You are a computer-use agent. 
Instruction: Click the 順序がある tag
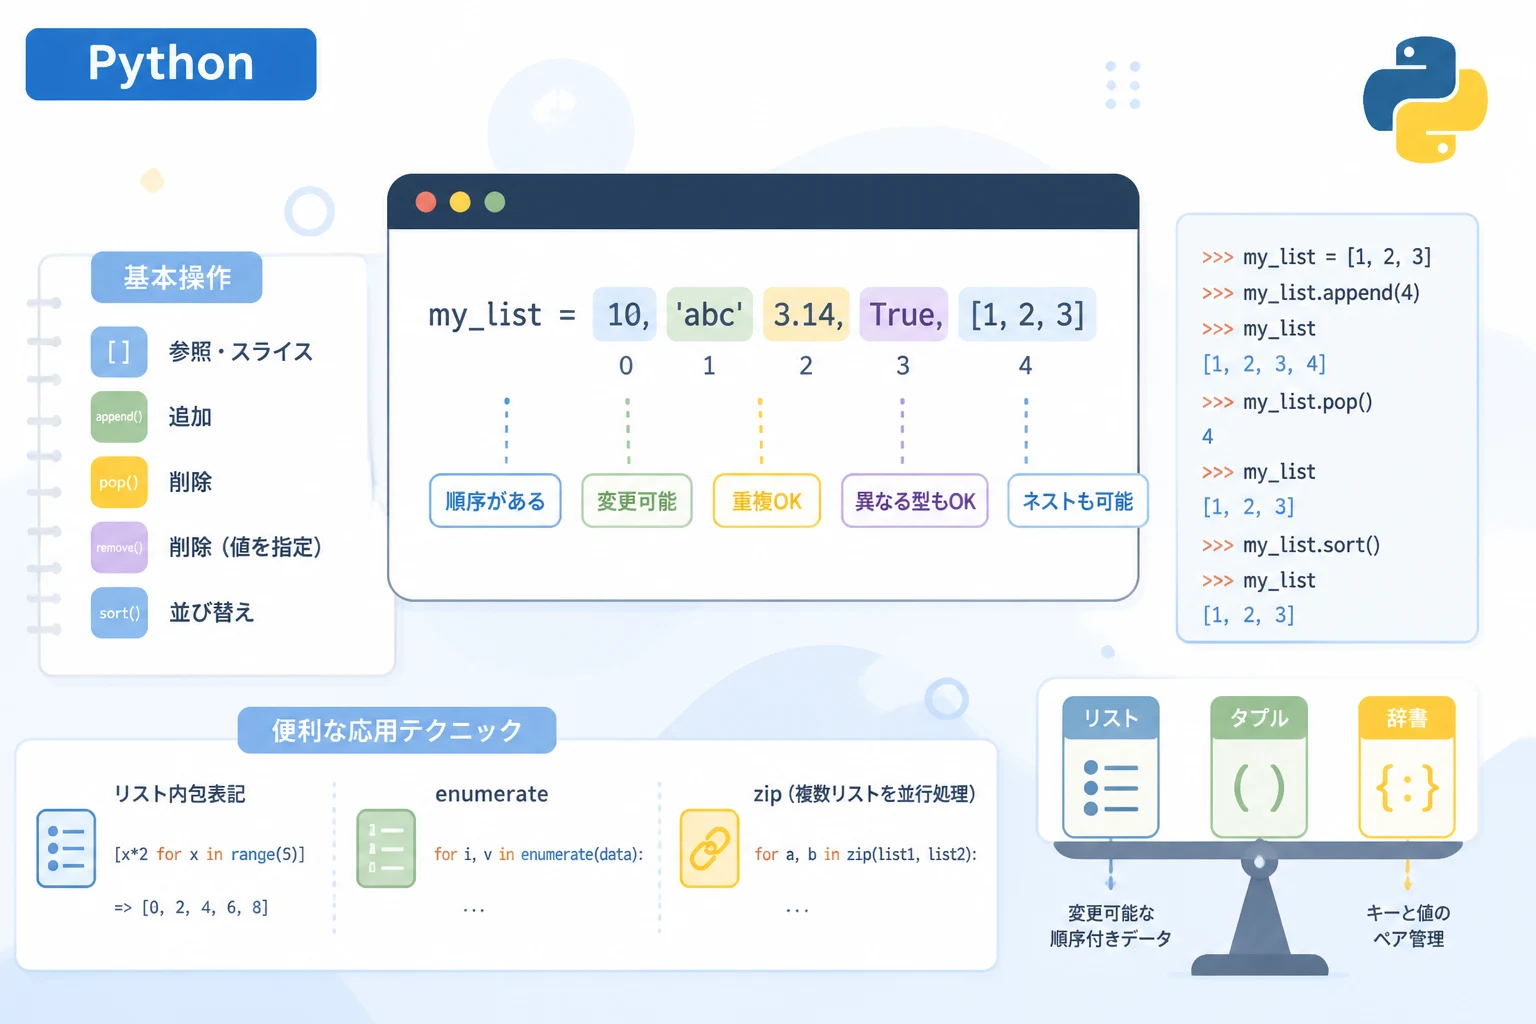495,501
